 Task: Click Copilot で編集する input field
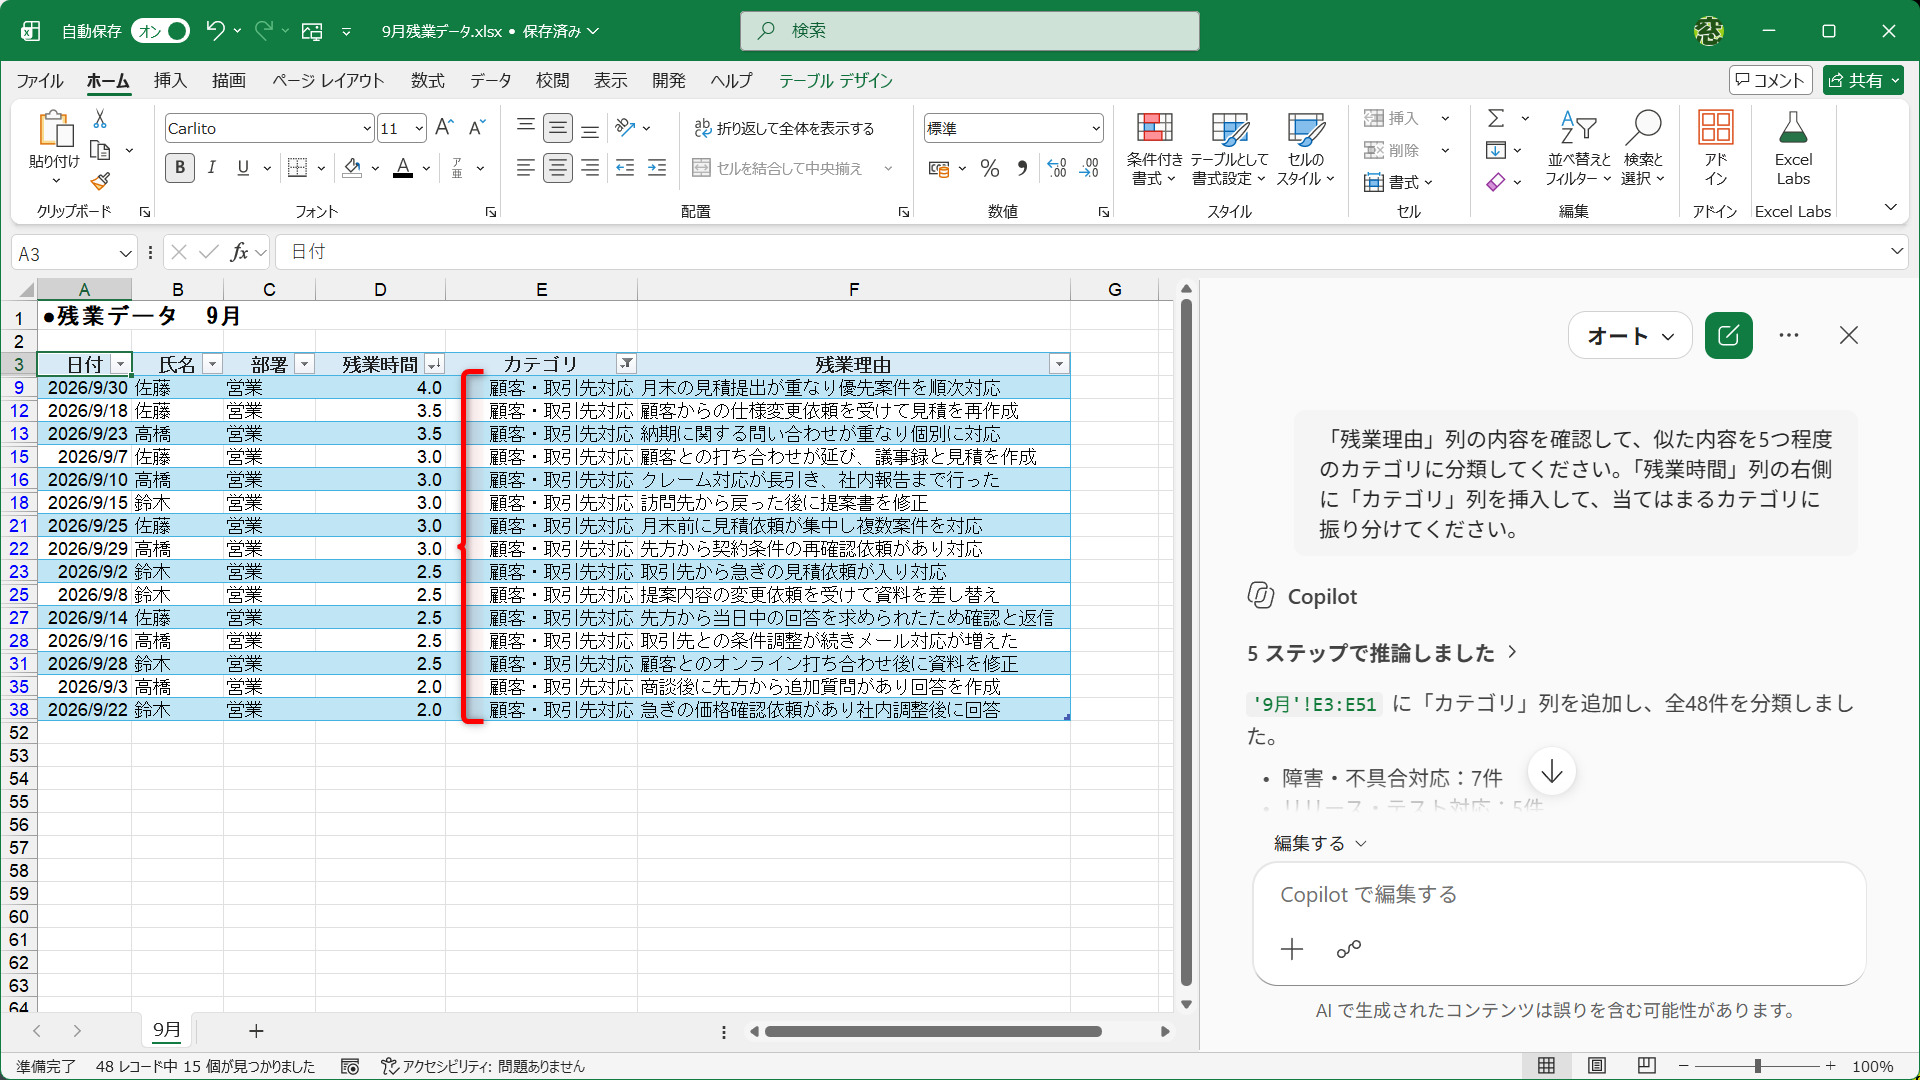point(1559,895)
